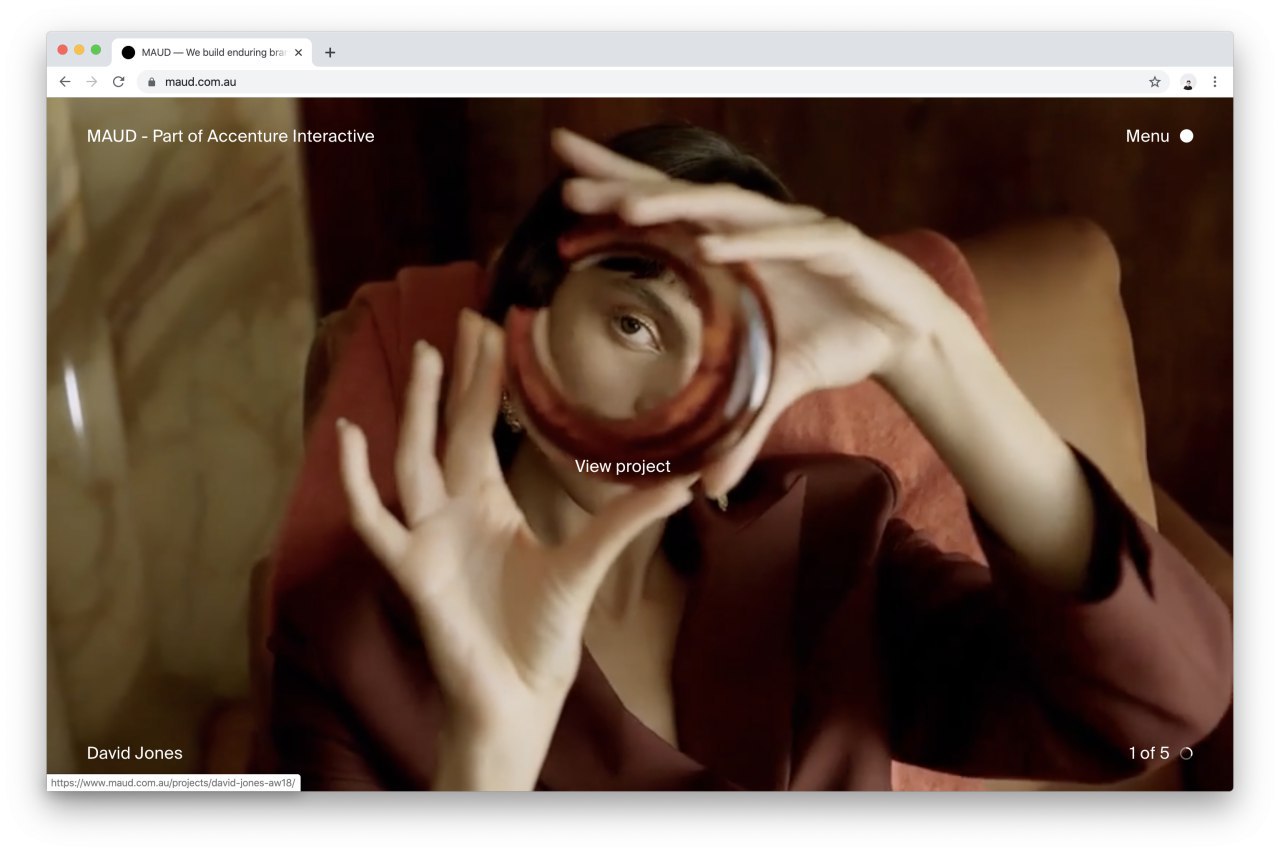The width and height of the screenshot is (1280, 853).
Task: Open a new tab with the plus icon
Action: click(x=330, y=53)
